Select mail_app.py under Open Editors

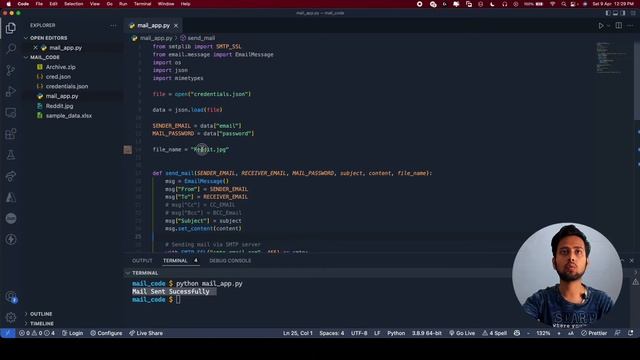(65, 48)
